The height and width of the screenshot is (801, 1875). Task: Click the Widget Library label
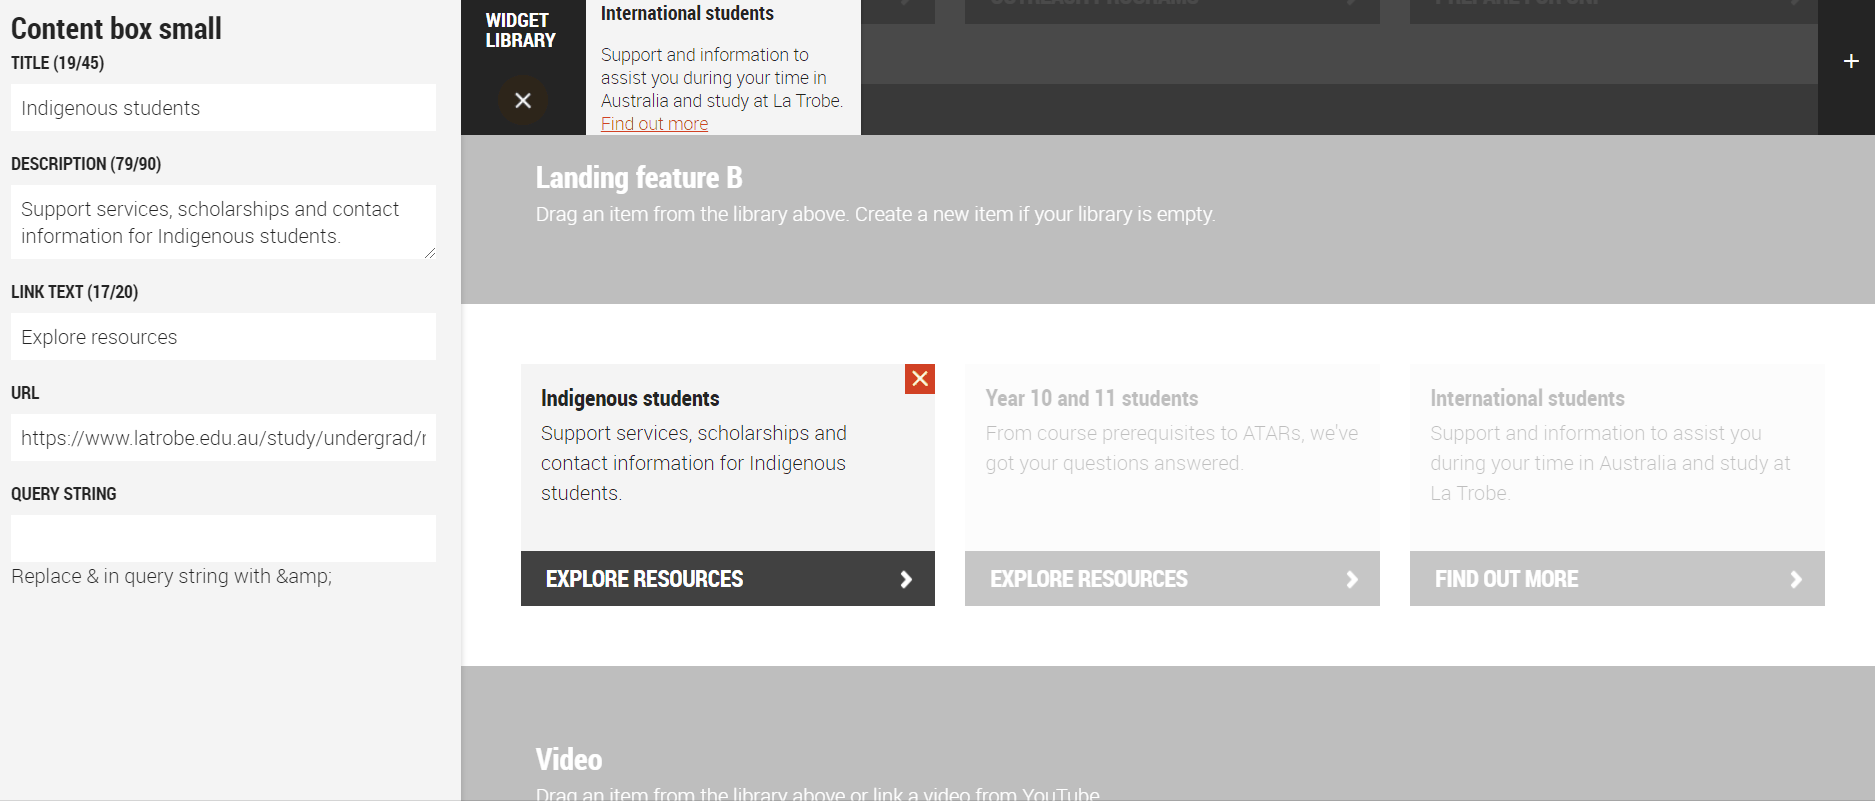tap(520, 30)
